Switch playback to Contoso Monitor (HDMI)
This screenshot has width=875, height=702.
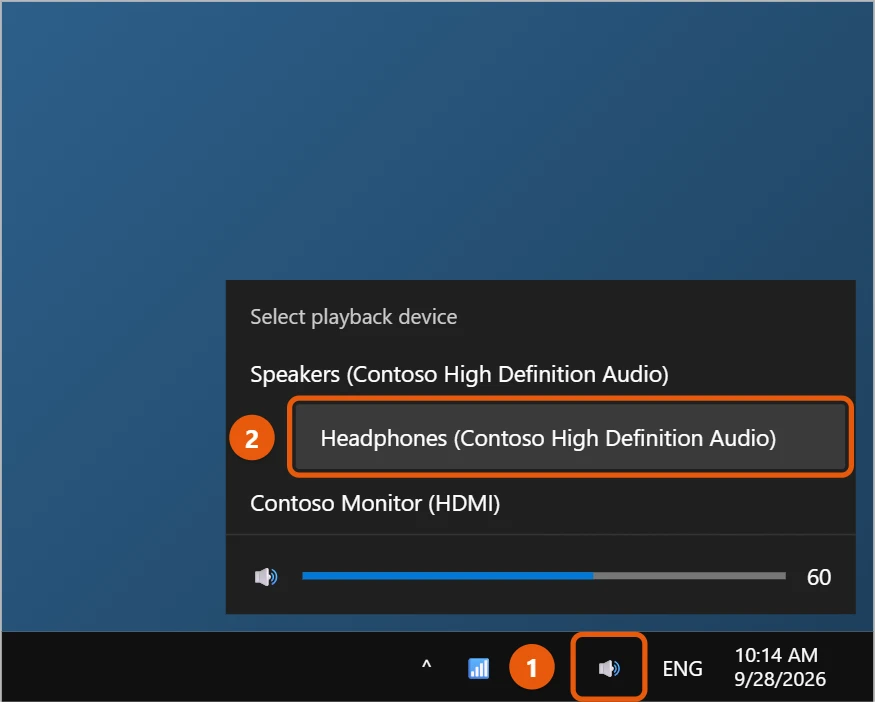375,503
